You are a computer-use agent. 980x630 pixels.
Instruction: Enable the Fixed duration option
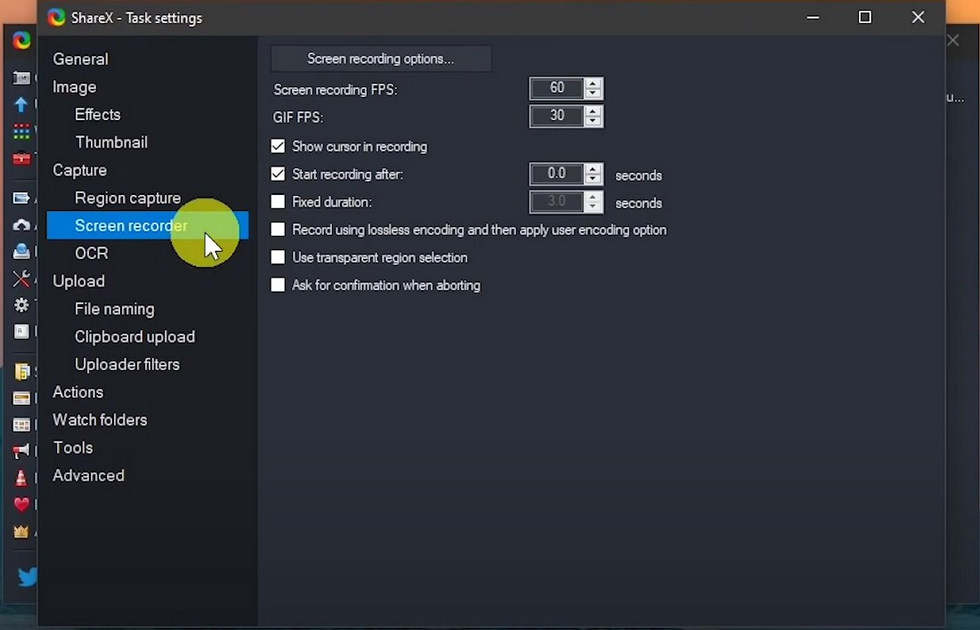coord(277,201)
